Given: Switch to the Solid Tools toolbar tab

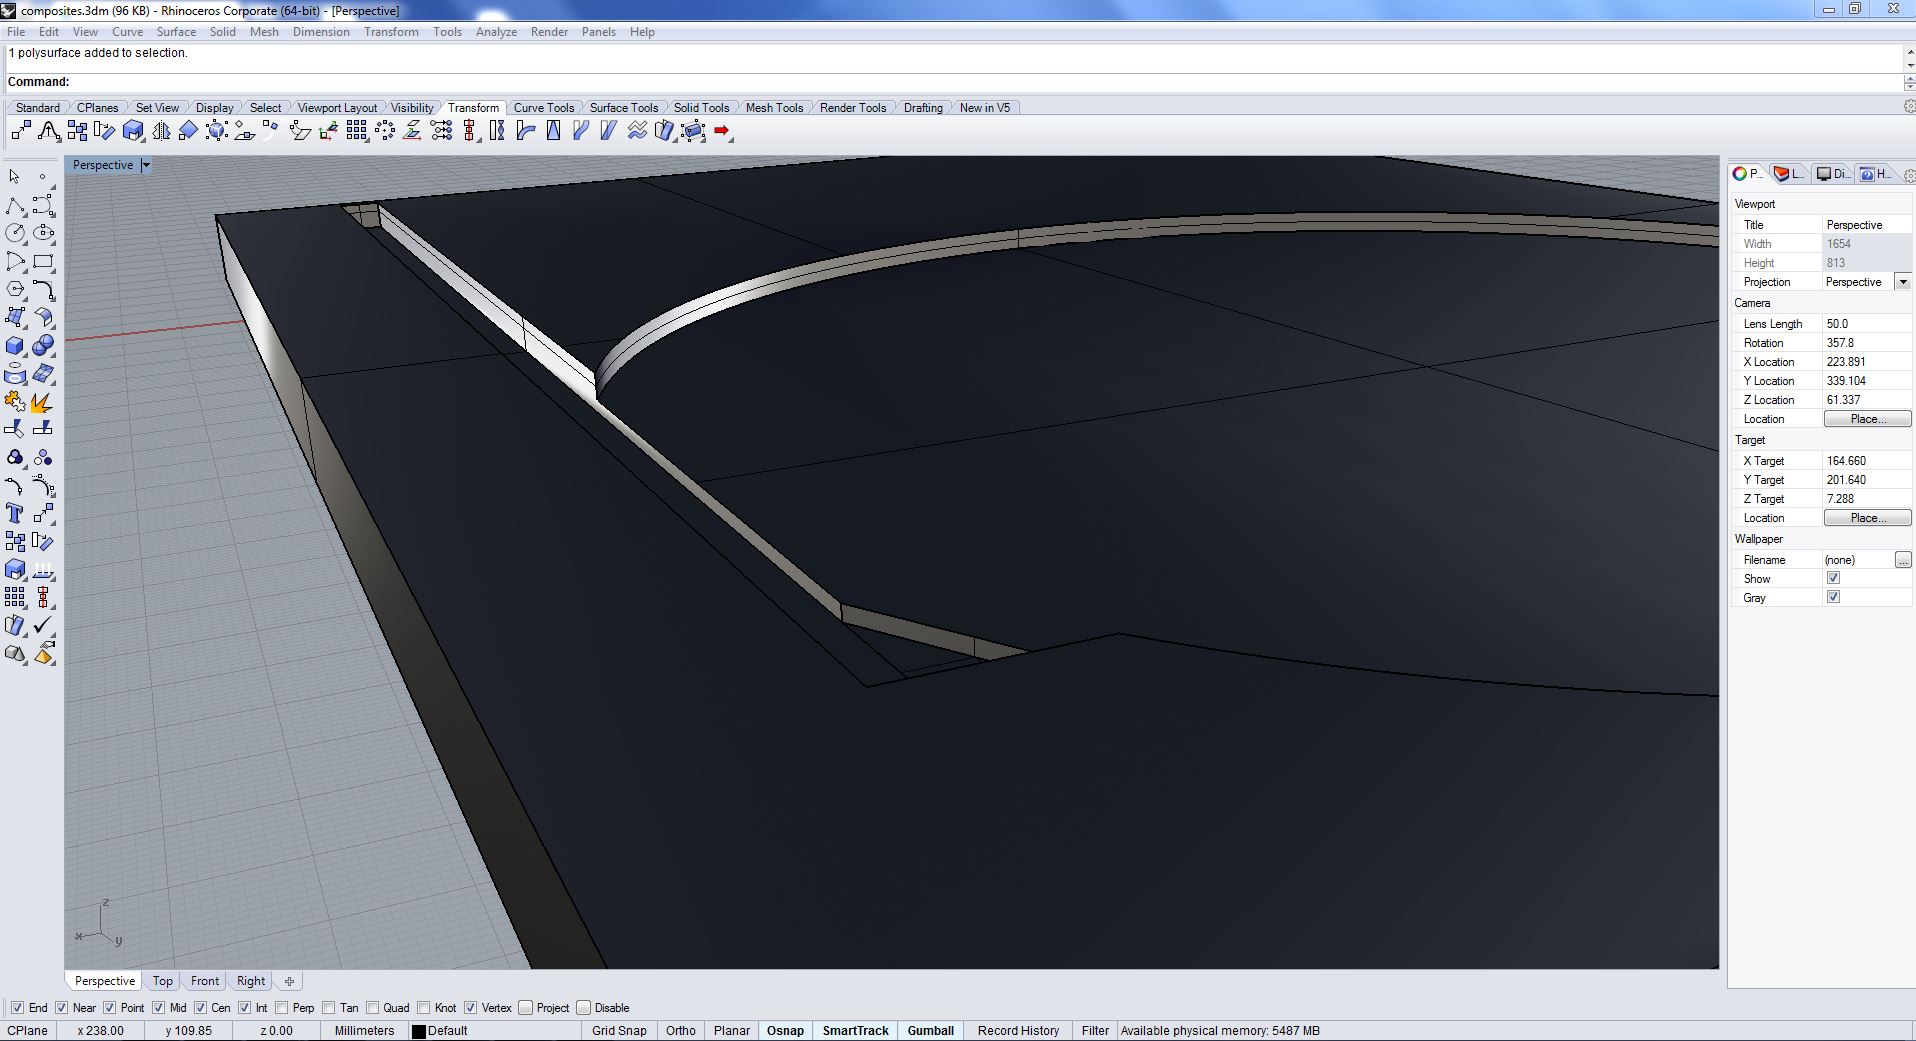Looking at the screenshot, I should point(701,107).
